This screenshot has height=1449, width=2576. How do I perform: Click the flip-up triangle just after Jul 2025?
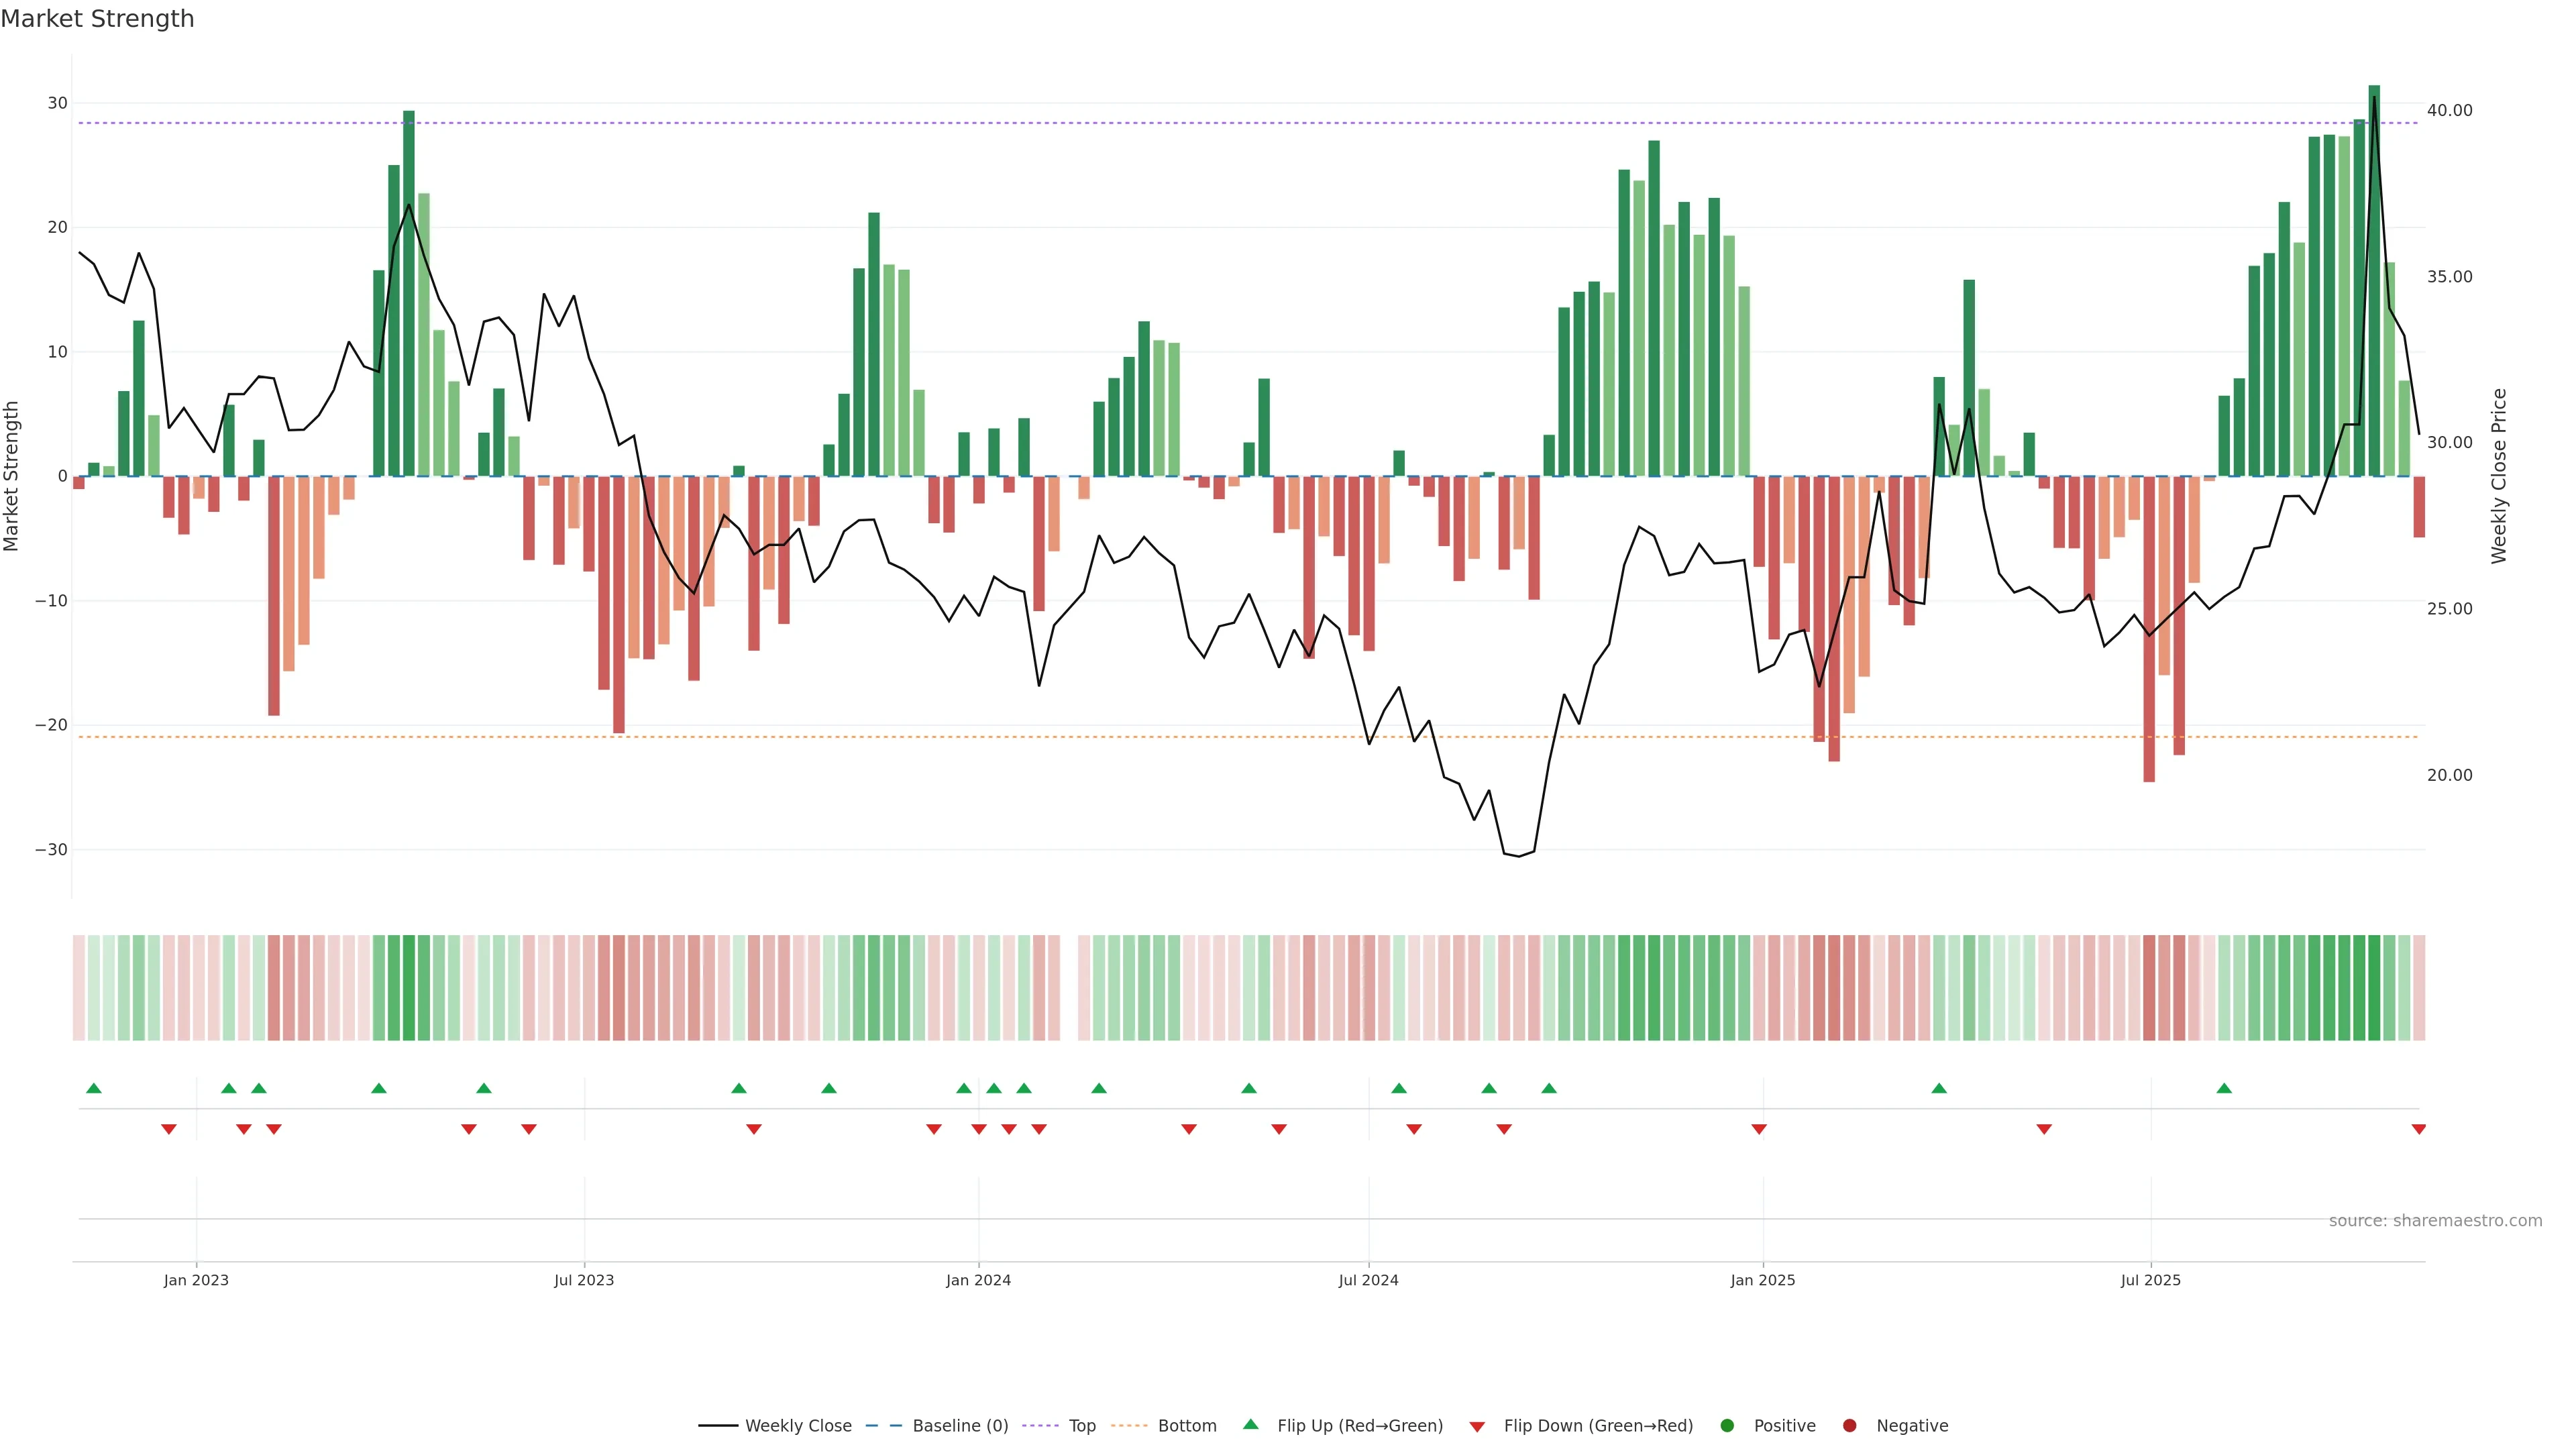2224,1088
